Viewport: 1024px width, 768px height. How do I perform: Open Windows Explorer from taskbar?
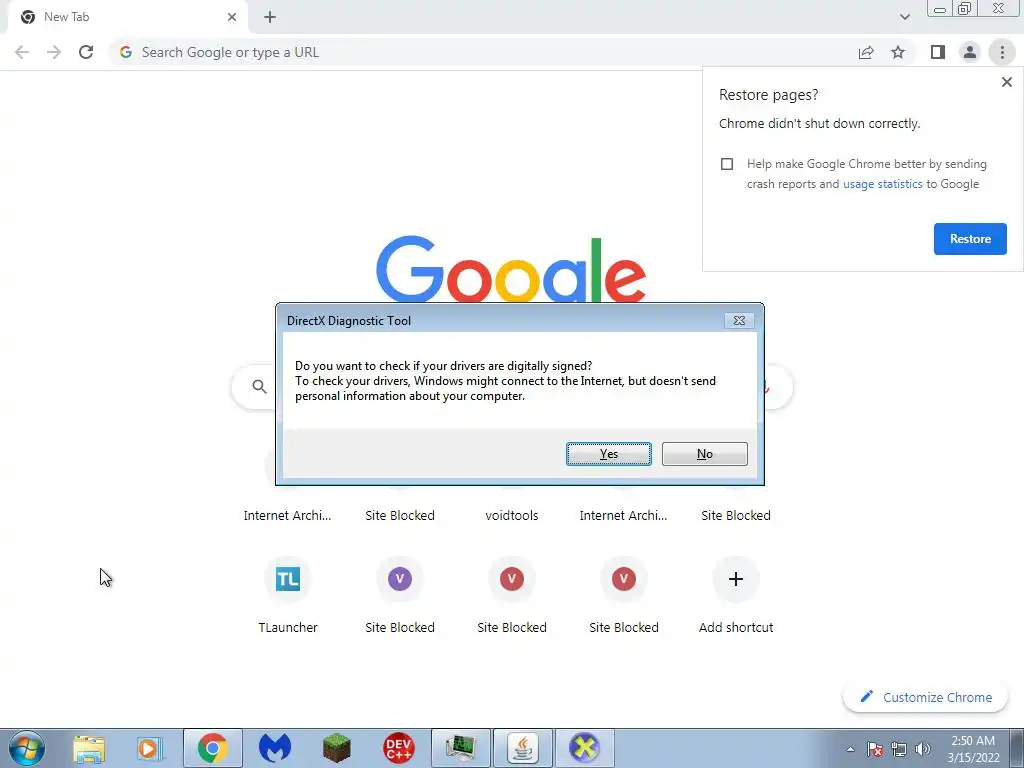click(89, 748)
